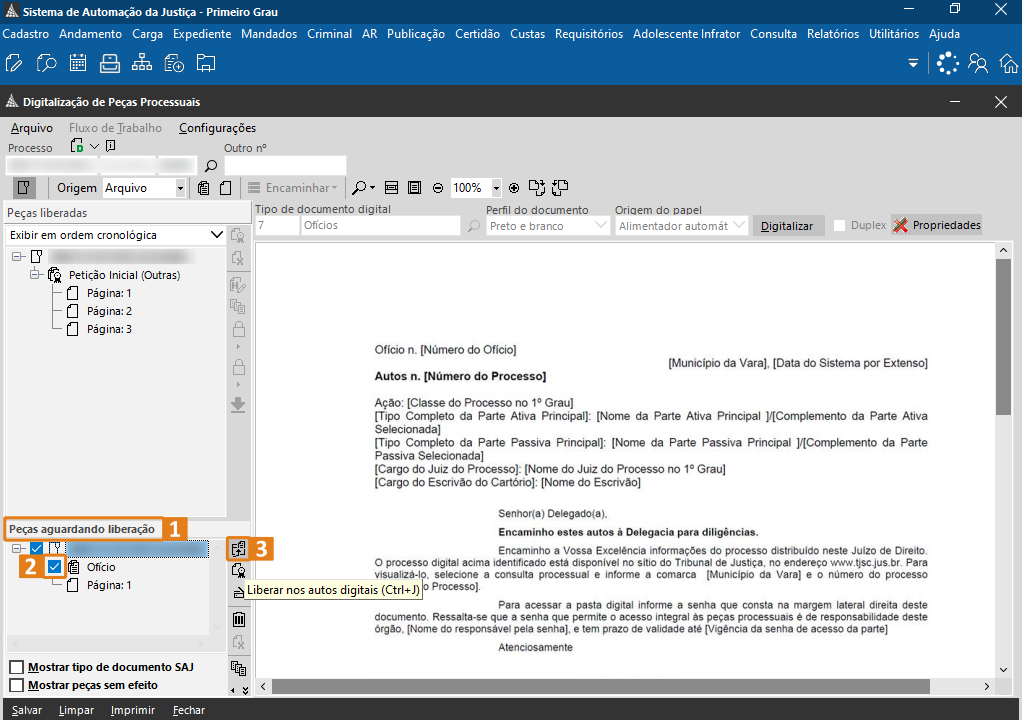Click the printer tray icon in main toolbar
1022x720 pixels.
110,63
